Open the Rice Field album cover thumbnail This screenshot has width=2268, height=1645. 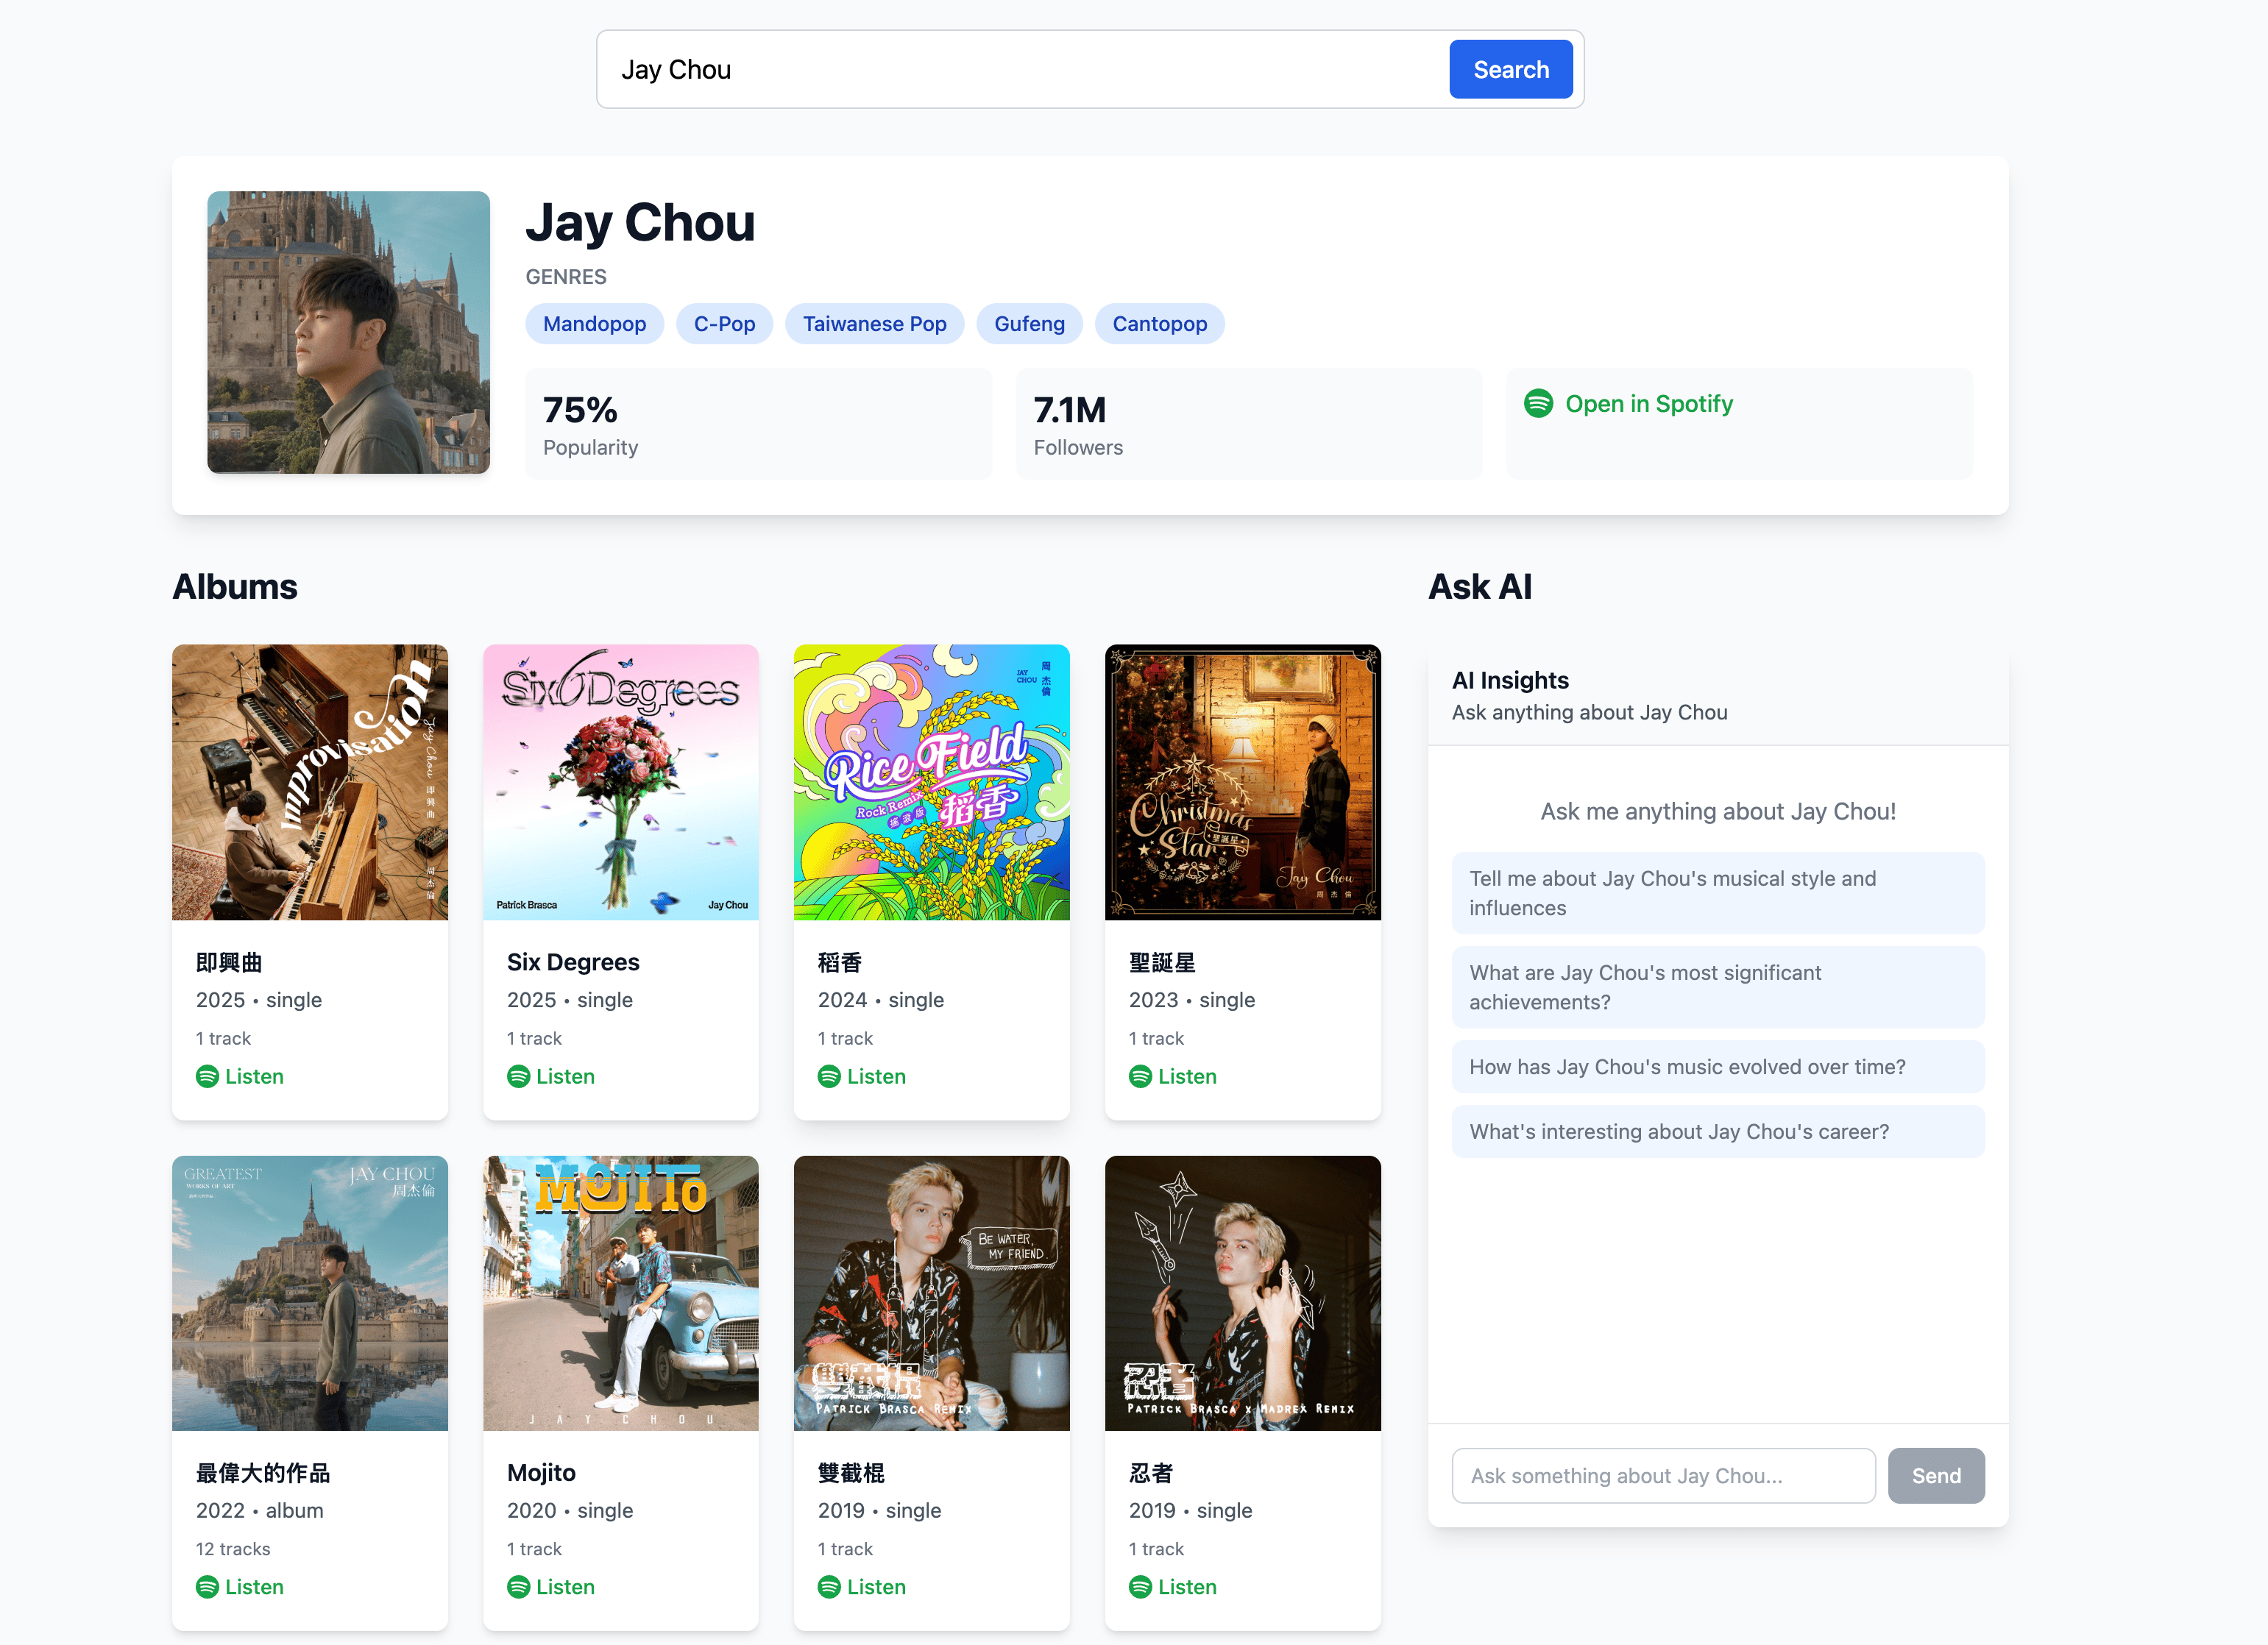pyautogui.click(x=931, y=782)
